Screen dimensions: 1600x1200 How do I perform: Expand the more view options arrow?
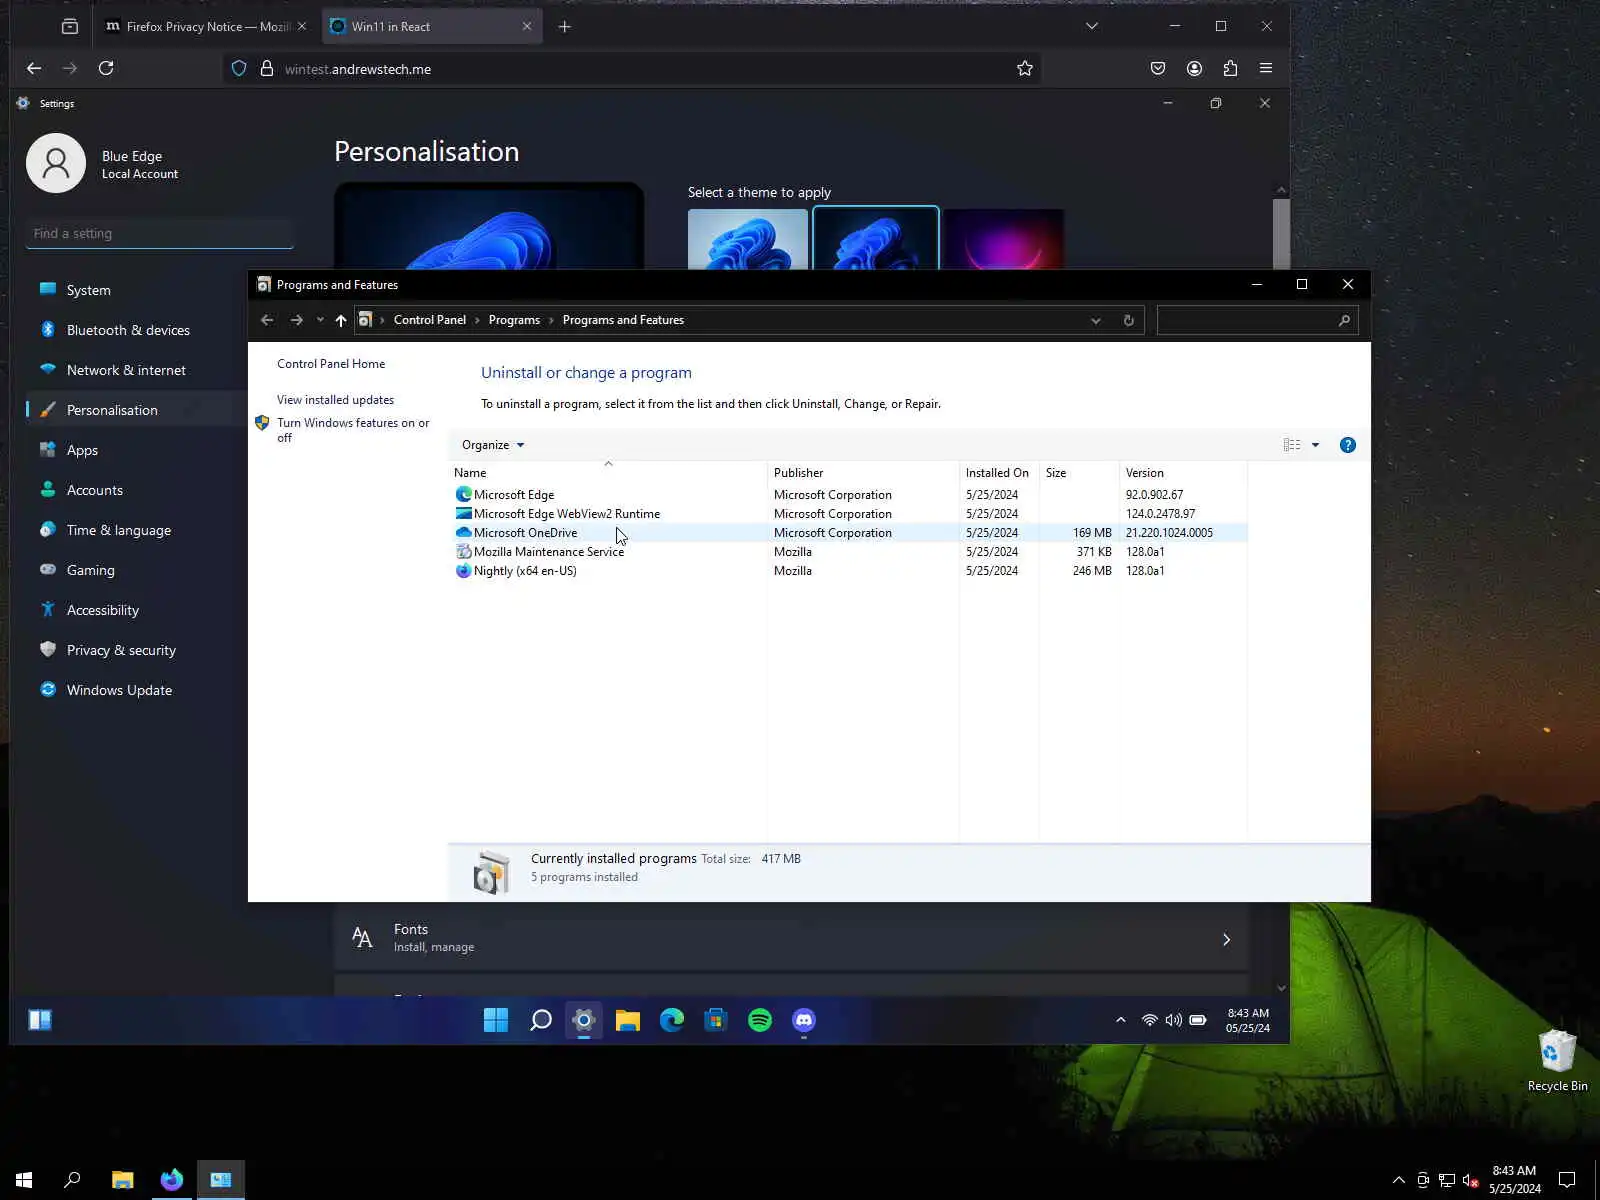point(1315,445)
